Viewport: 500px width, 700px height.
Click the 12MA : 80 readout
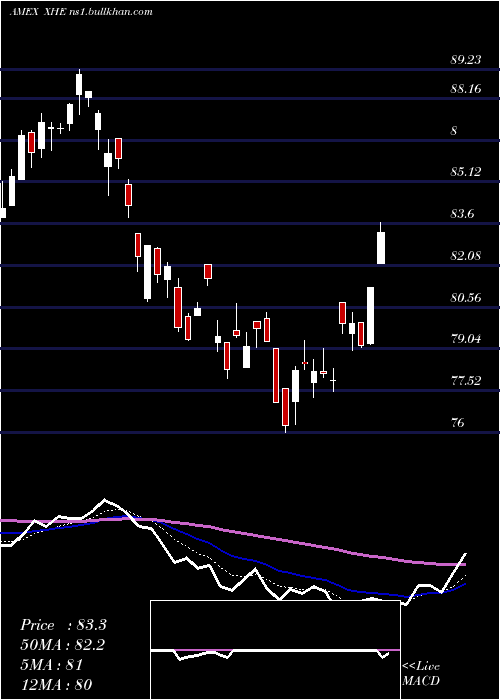coord(56,684)
